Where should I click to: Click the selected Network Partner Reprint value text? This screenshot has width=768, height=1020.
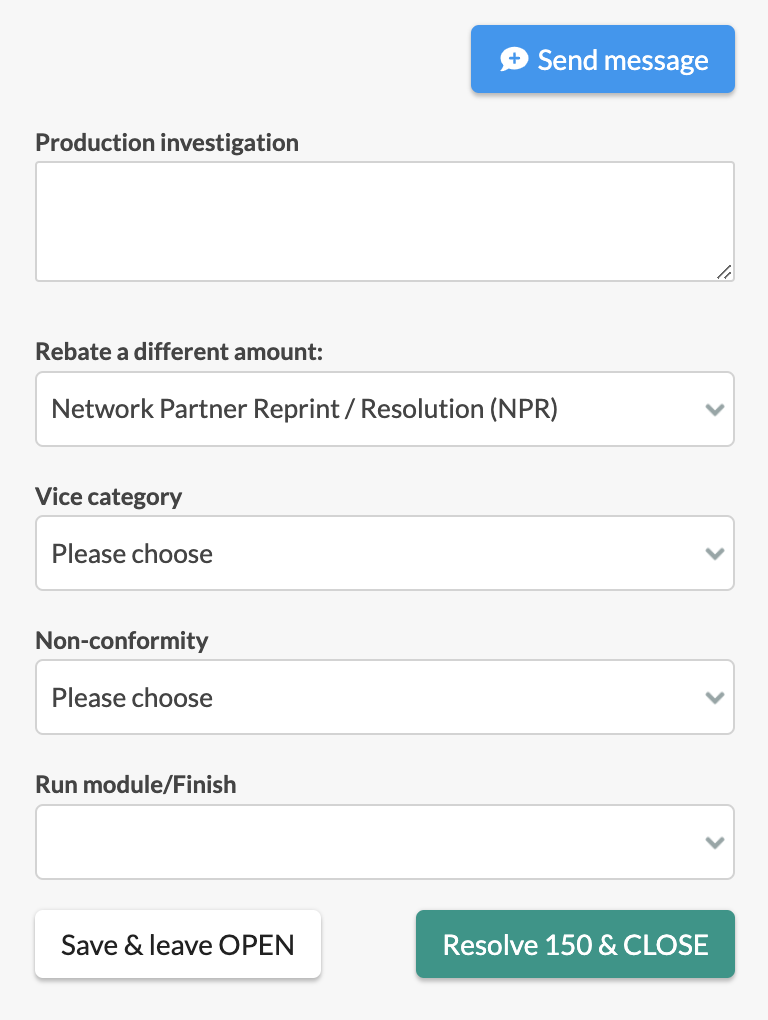(304, 409)
